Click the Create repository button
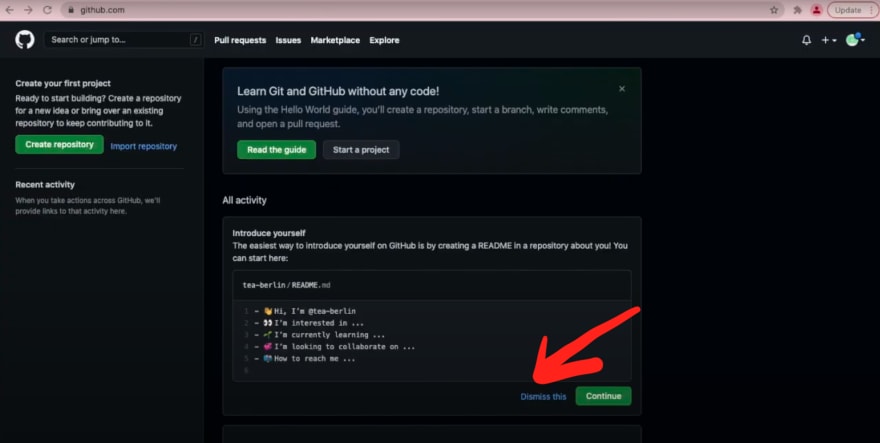Viewport: 880px width, 443px height. 59,144
